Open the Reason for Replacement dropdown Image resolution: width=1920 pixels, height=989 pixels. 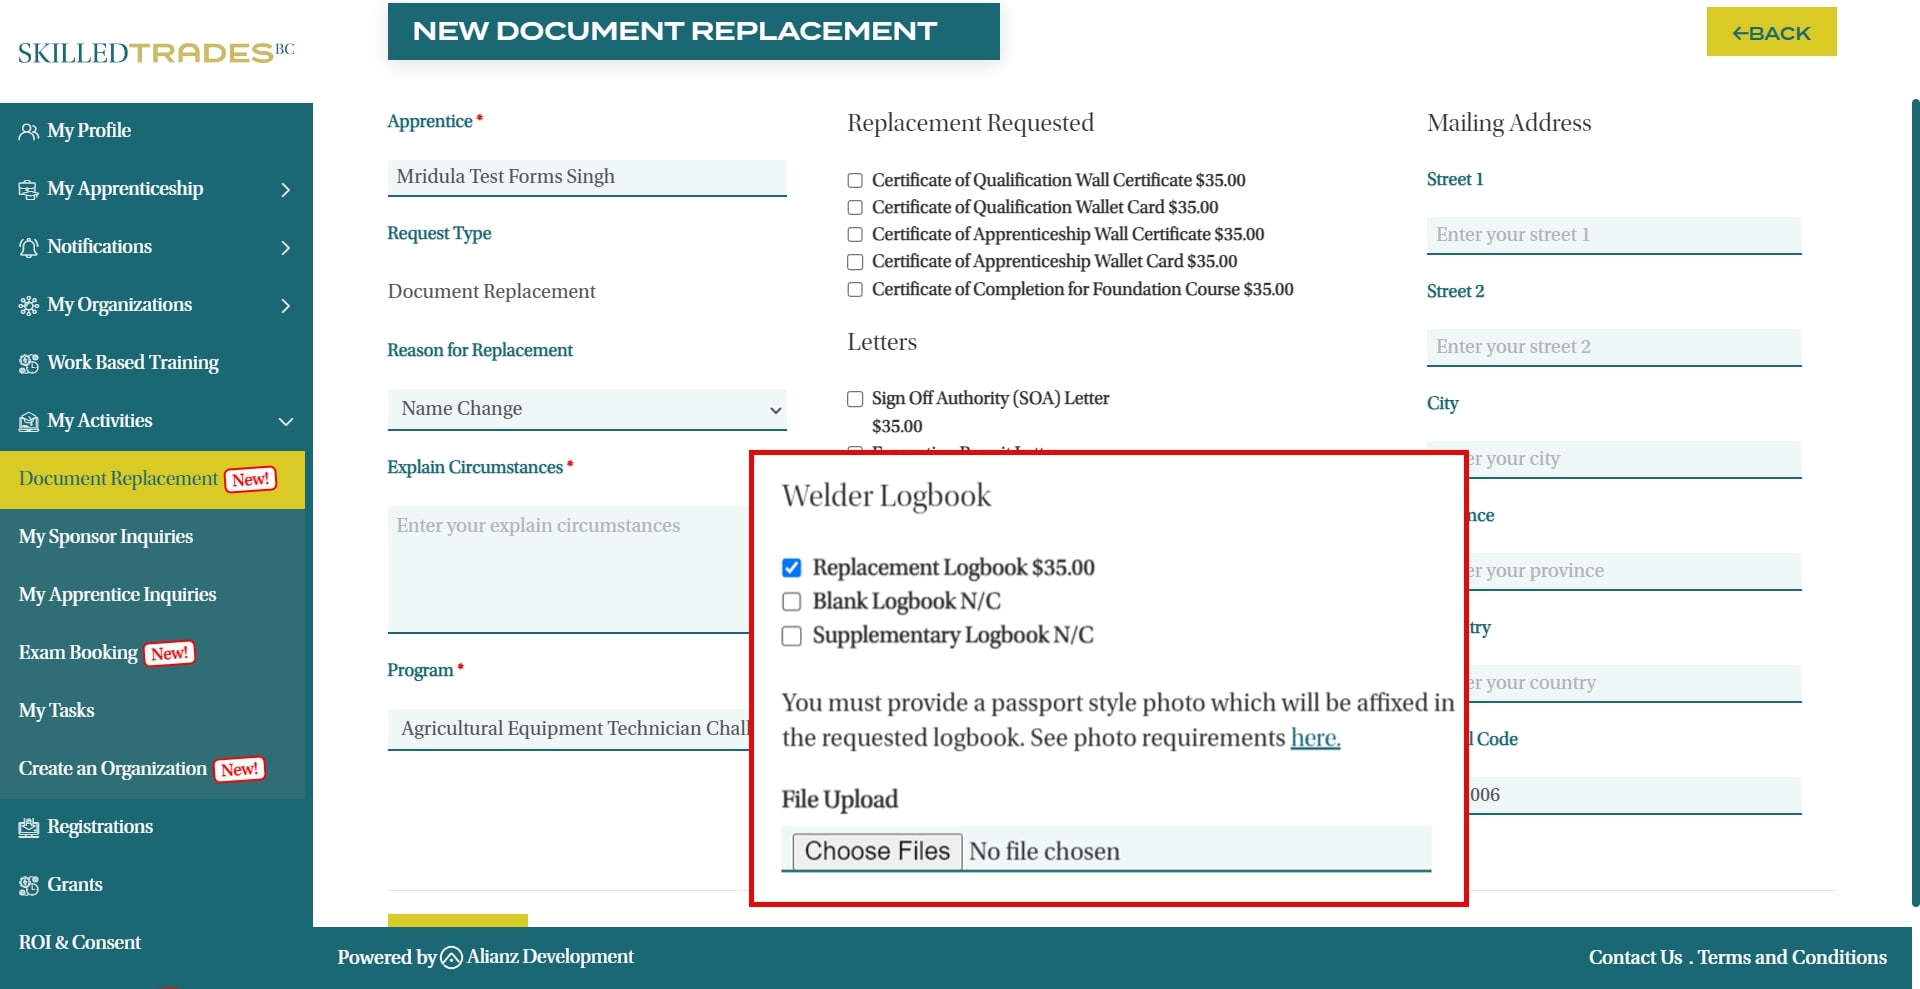(586, 409)
